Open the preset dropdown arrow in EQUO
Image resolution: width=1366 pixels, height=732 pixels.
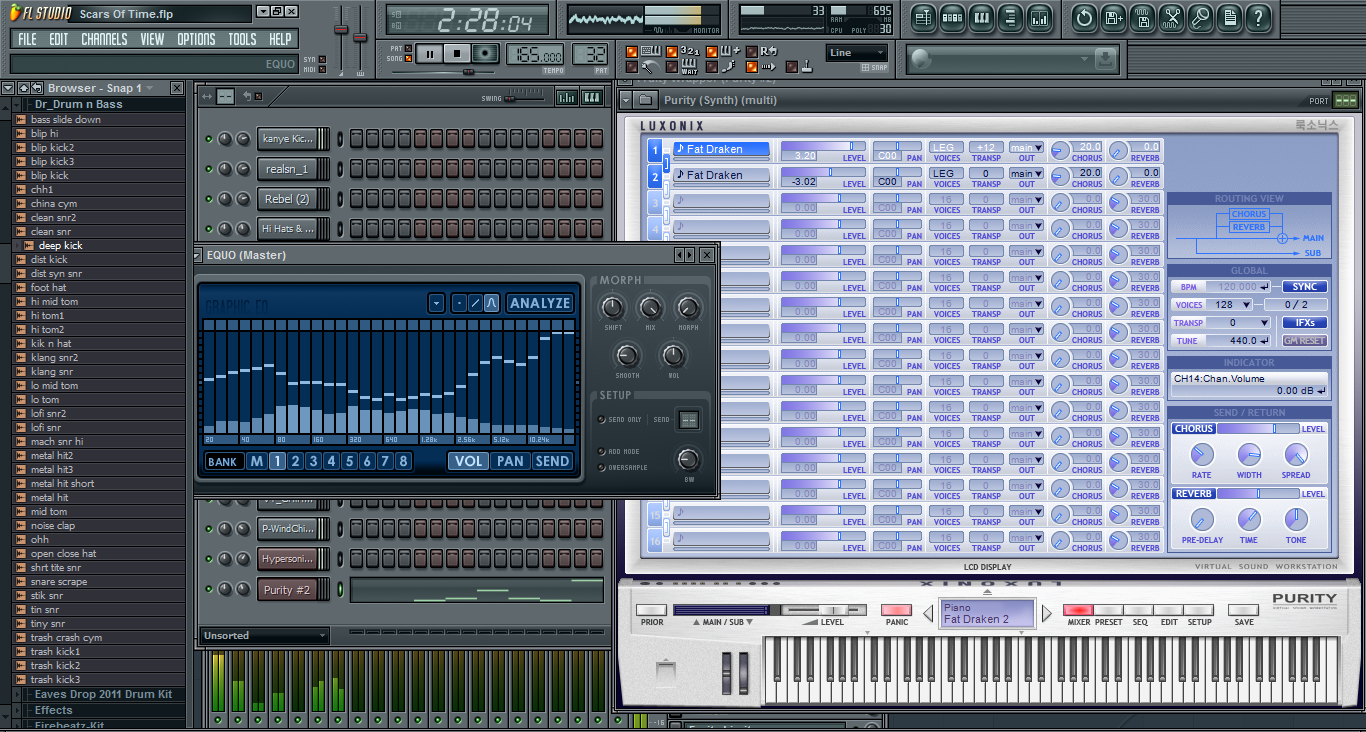[x=436, y=303]
